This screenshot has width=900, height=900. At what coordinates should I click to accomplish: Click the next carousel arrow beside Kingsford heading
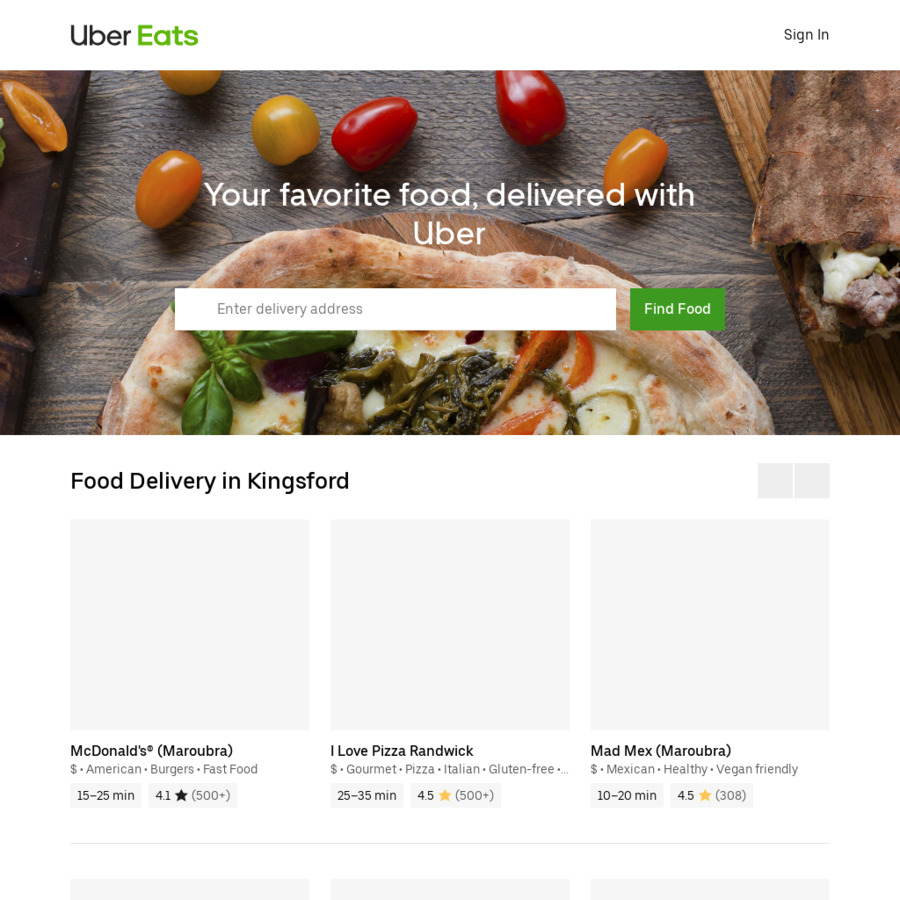point(812,480)
